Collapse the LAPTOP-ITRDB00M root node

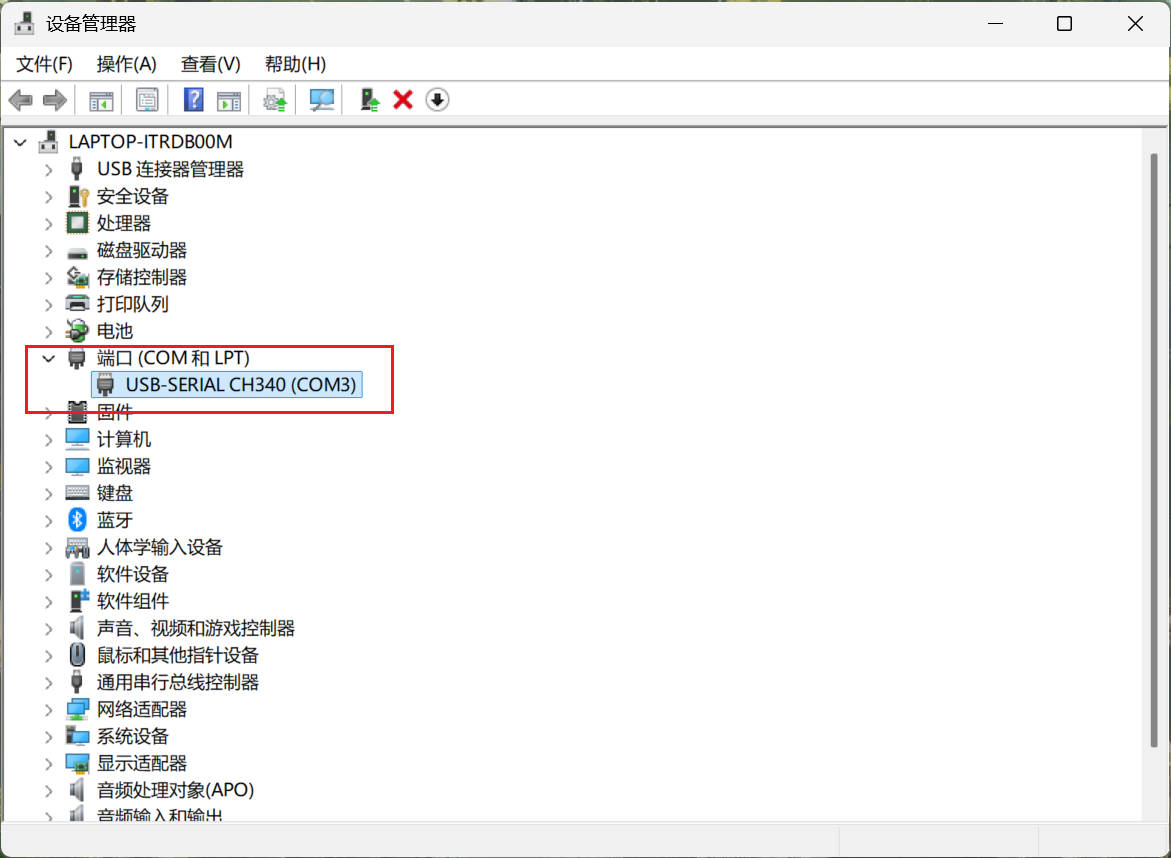point(20,142)
